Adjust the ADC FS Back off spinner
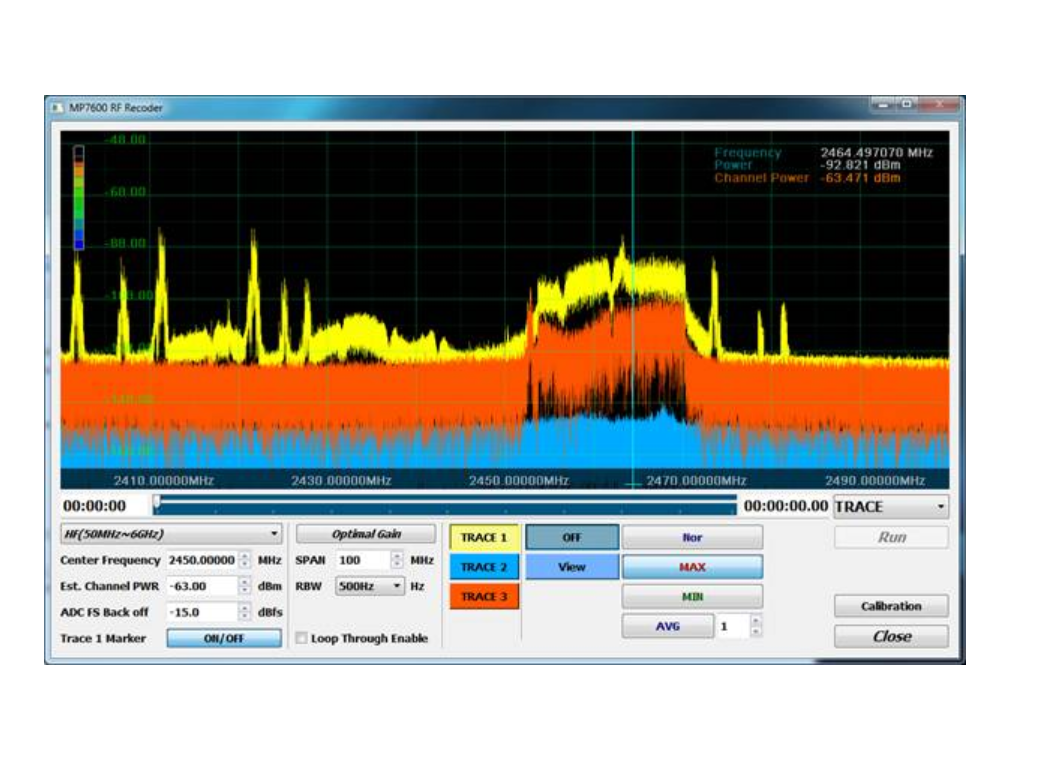 pyautogui.click(x=245, y=612)
